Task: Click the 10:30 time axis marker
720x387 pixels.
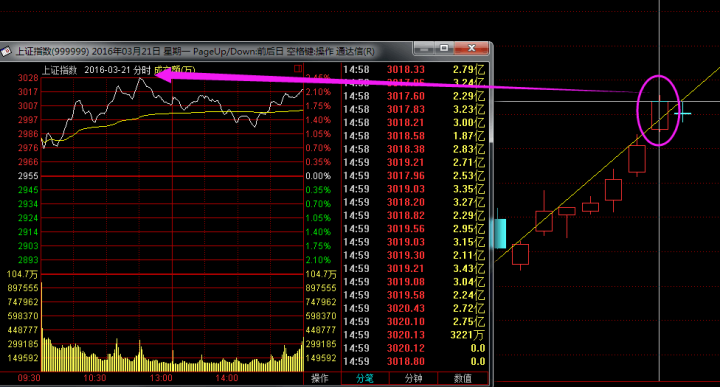Action: point(95,378)
